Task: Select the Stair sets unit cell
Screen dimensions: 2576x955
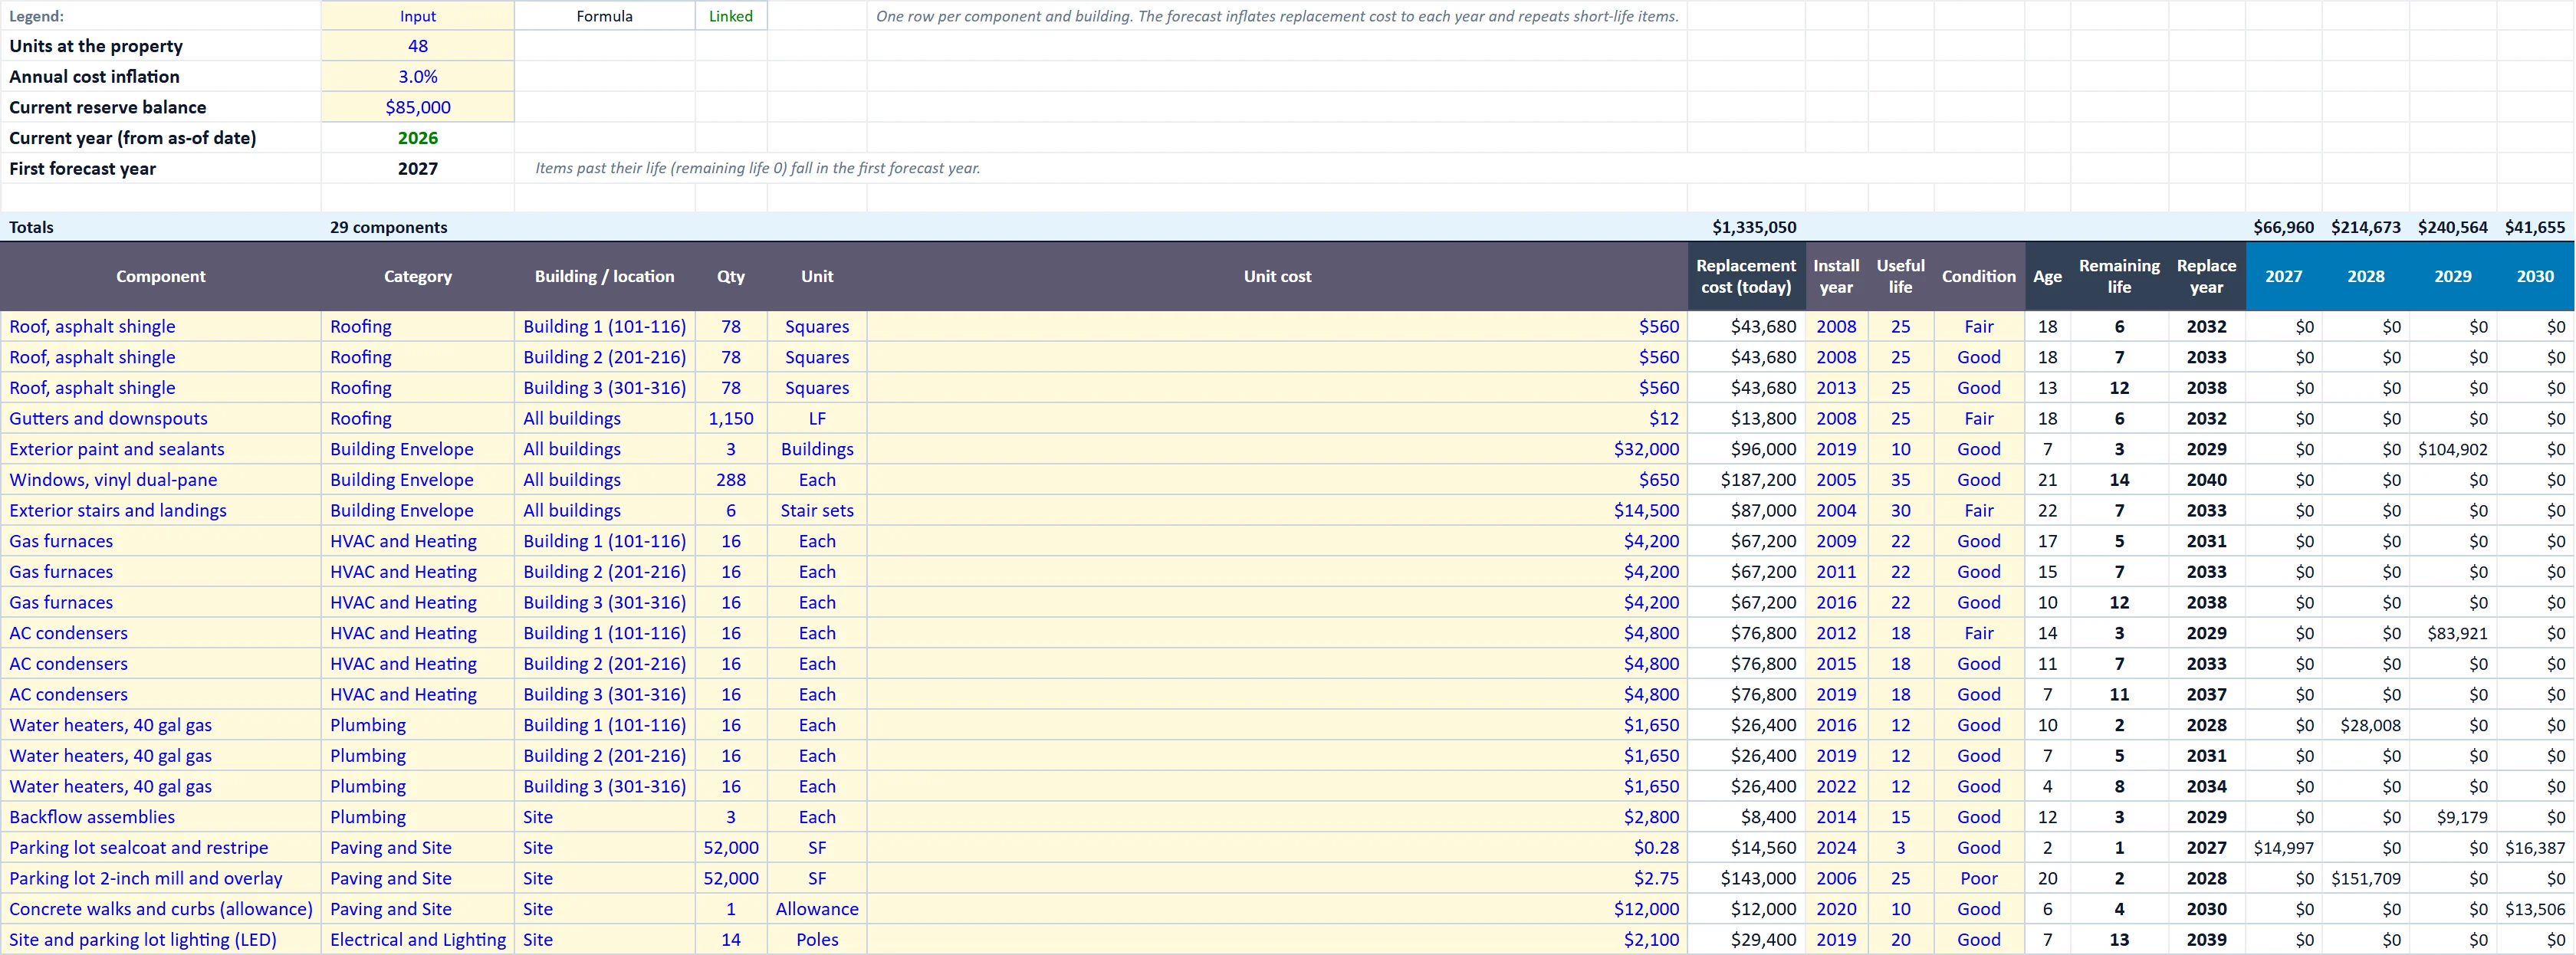Action: click(x=817, y=511)
